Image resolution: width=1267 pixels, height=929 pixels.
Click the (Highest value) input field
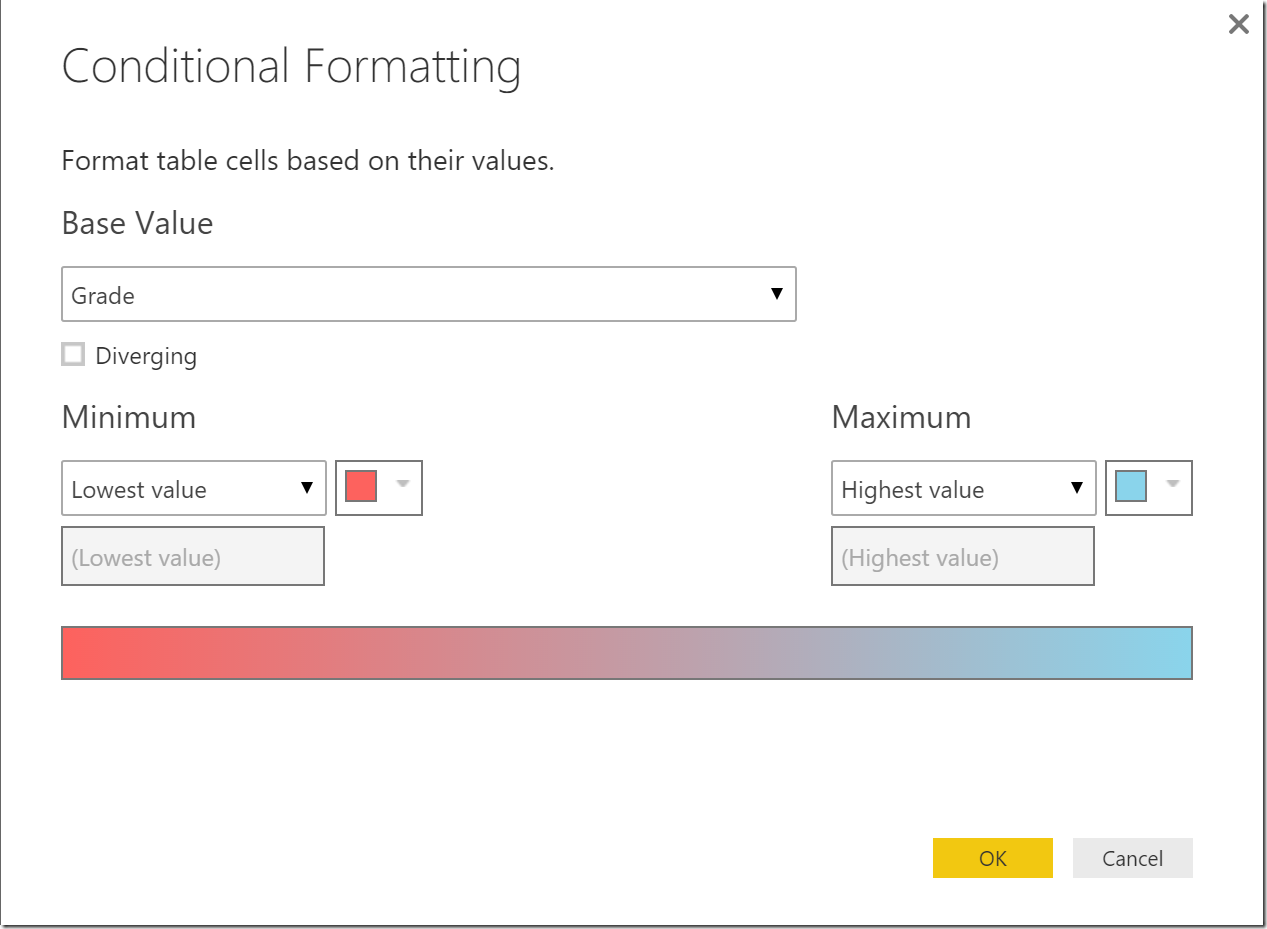[962, 557]
